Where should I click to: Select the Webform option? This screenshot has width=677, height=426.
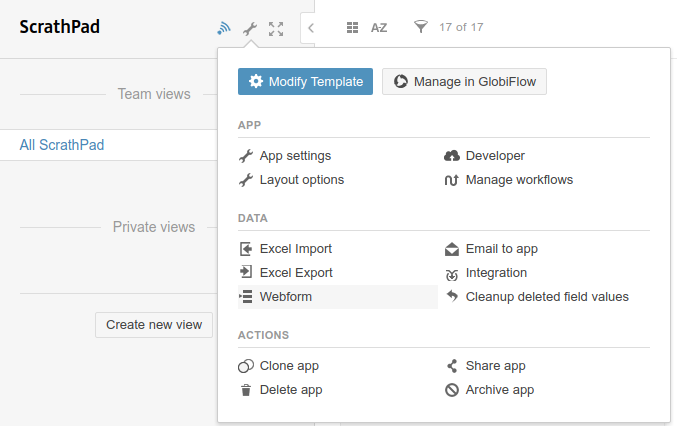(x=338, y=297)
